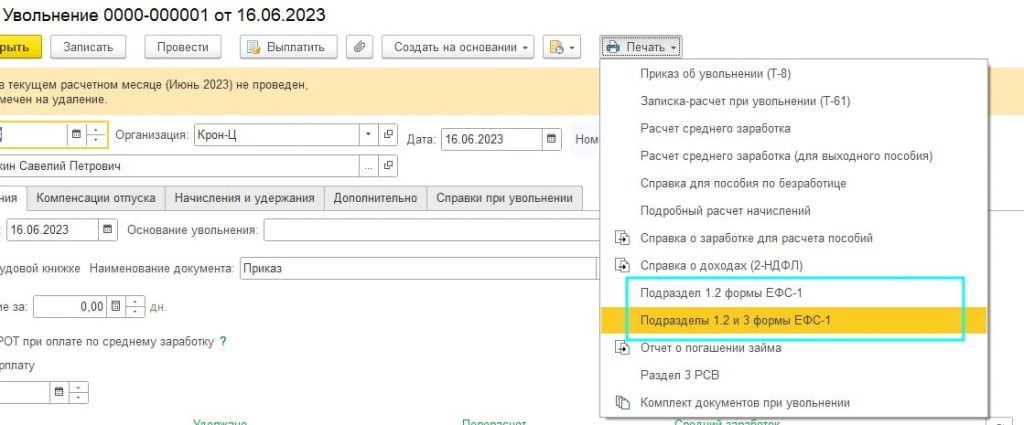Viewport: 1024px width, 425px height.
Task: Click help question mark near МРОТ text
Action: click(223, 341)
